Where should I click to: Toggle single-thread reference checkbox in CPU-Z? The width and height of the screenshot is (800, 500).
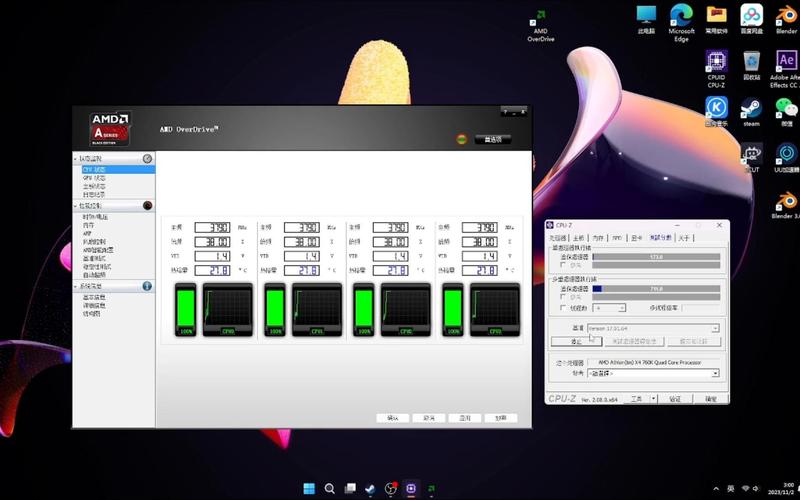(563, 265)
